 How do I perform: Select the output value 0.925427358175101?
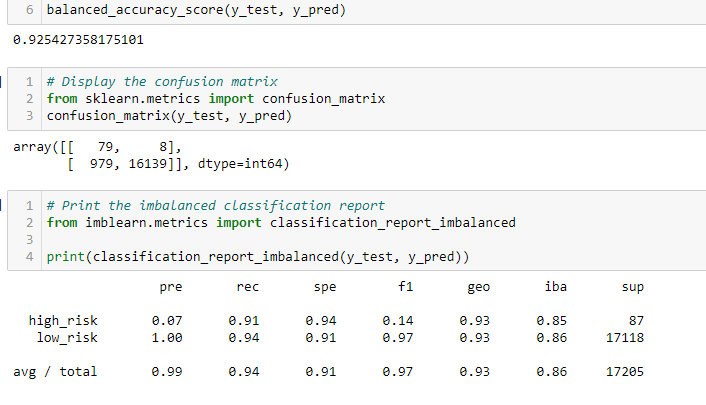[78, 40]
